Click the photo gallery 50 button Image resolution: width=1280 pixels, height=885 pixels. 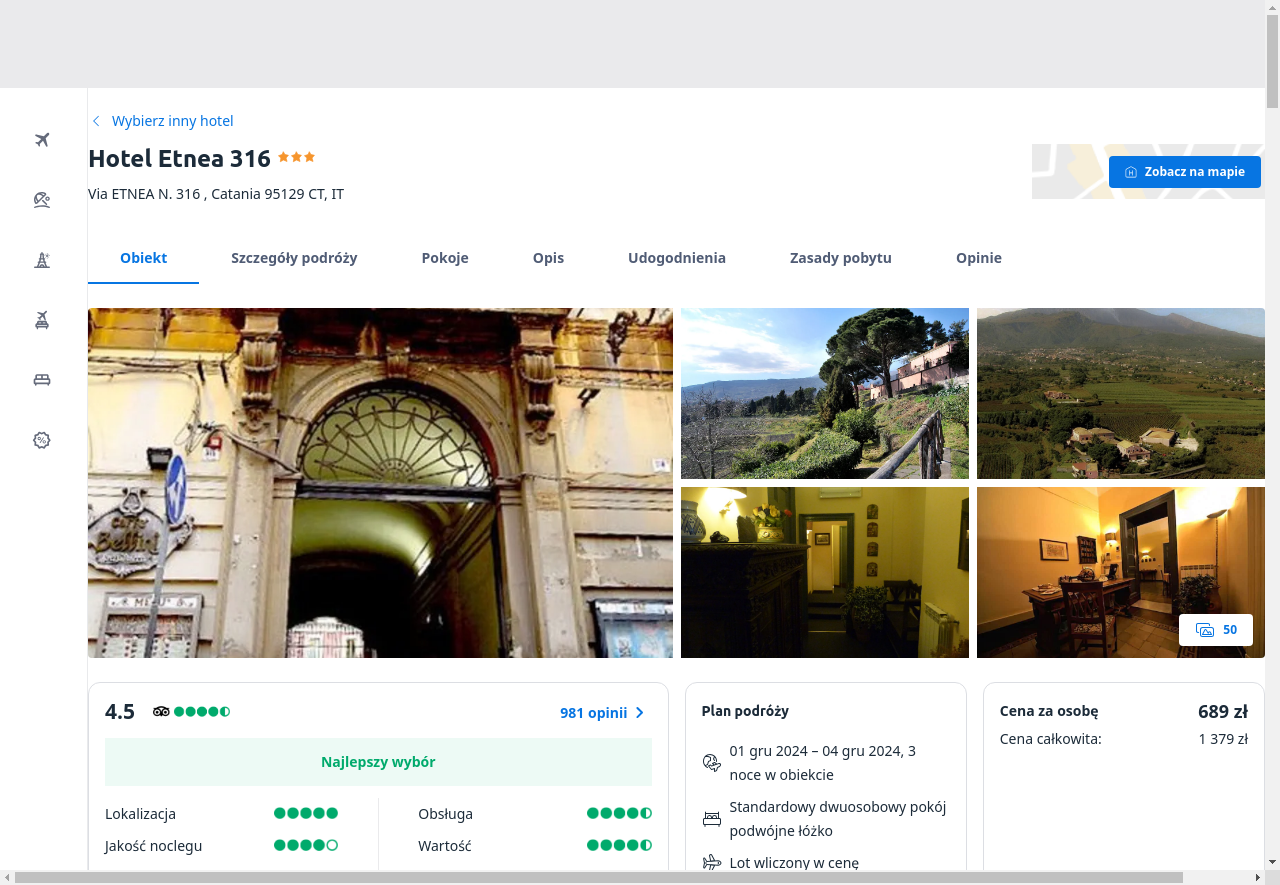tap(1216, 630)
